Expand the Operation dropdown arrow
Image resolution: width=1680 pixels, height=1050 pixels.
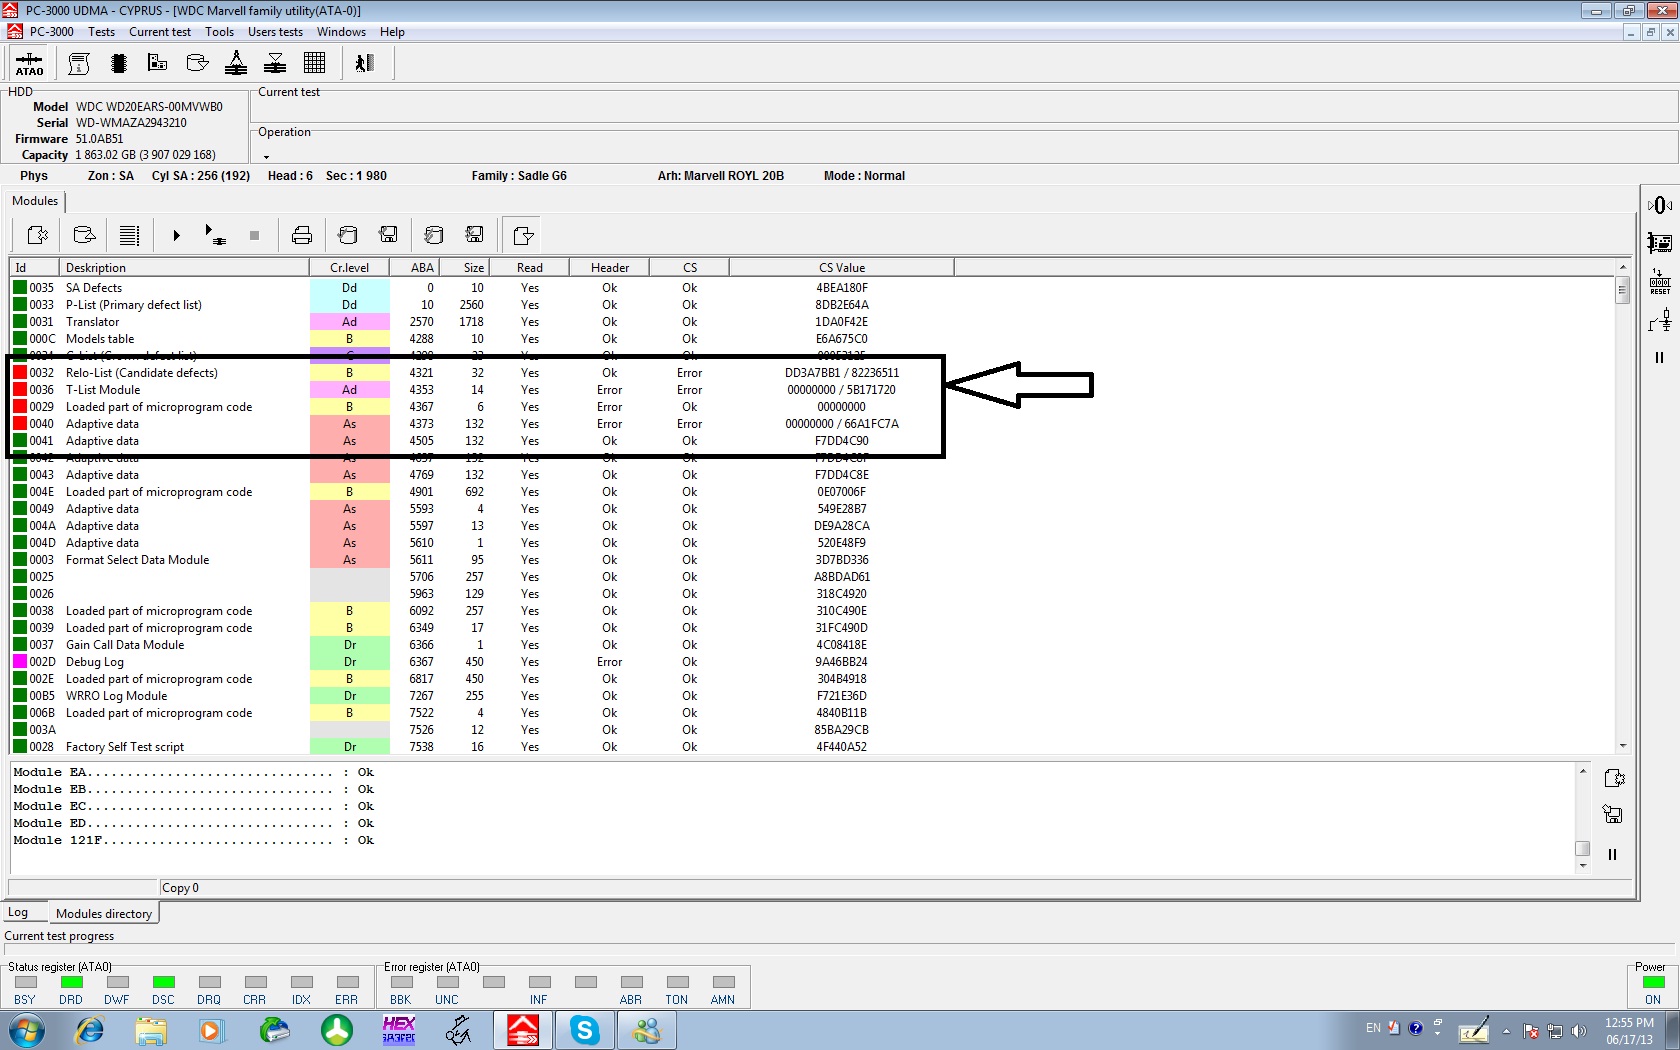pos(266,156)
